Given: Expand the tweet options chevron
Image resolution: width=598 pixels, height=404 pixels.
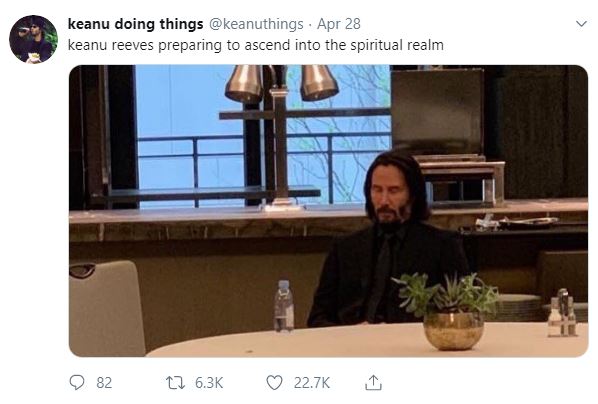Looking at the screenshot, I should [x=581, y=24].
